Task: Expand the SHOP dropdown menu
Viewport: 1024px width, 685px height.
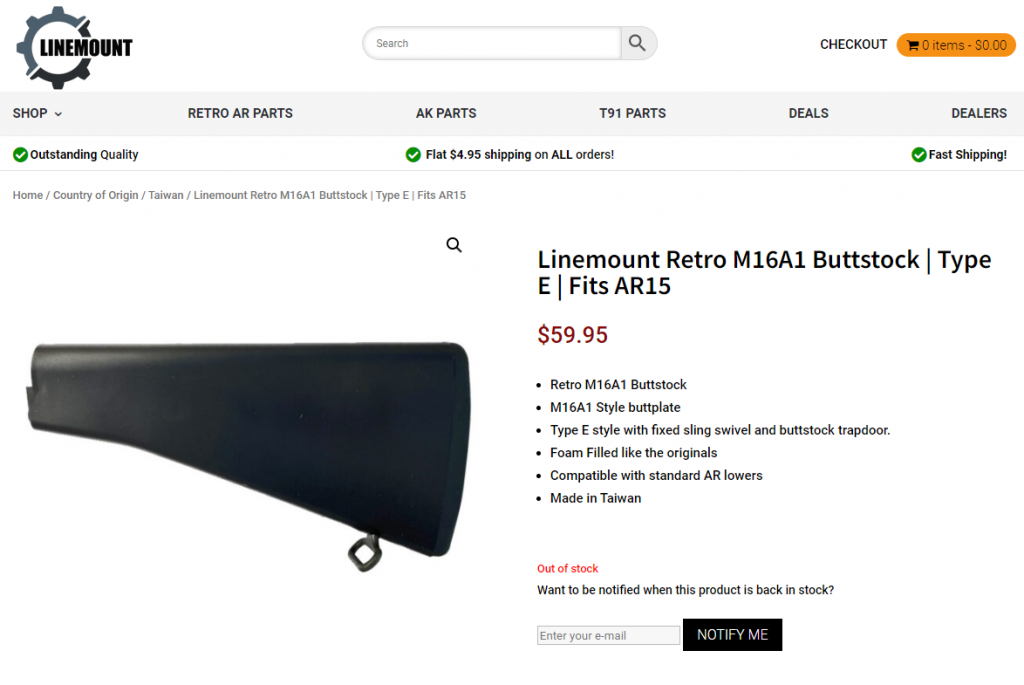Action: point(37,113)
